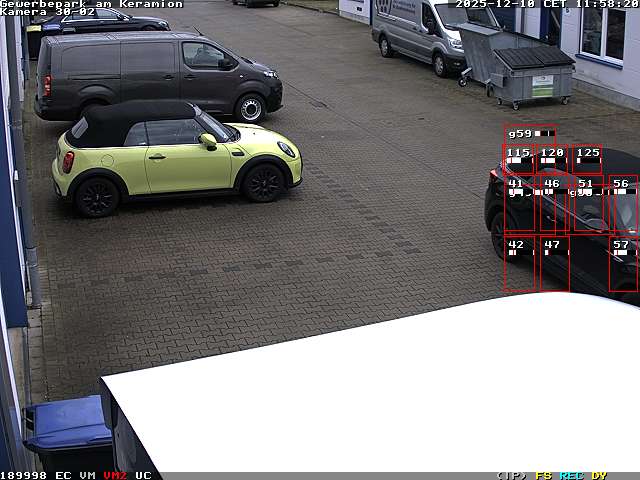Click the EC status indicator
Screen dimensions: 640x480
[63, 475]
